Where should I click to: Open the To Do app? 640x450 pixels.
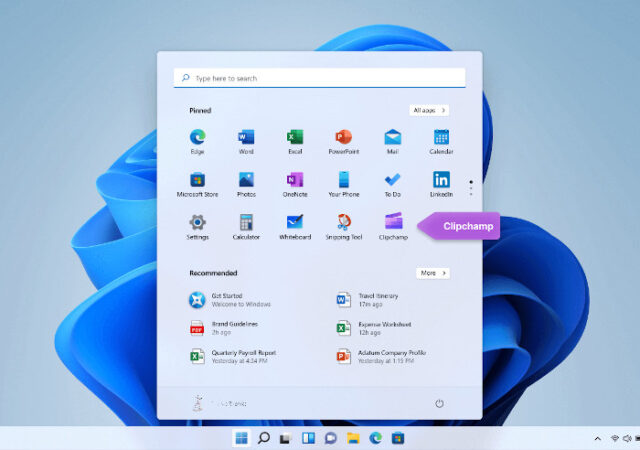[x=393, y=180]
